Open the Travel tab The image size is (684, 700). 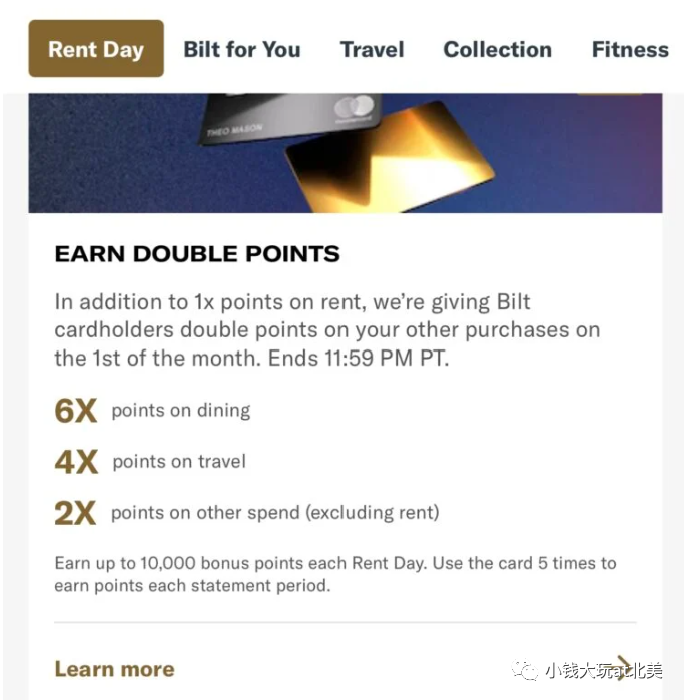click(372, 49)
